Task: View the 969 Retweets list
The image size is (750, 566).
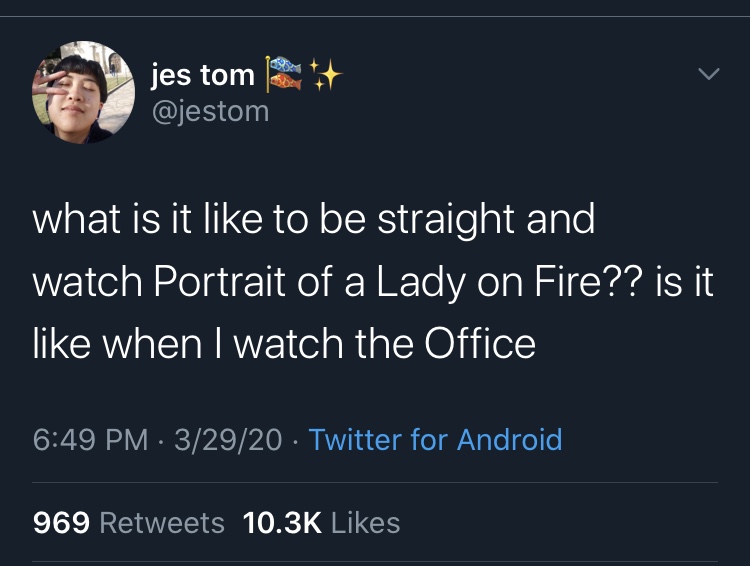Action: coord(129,522)
